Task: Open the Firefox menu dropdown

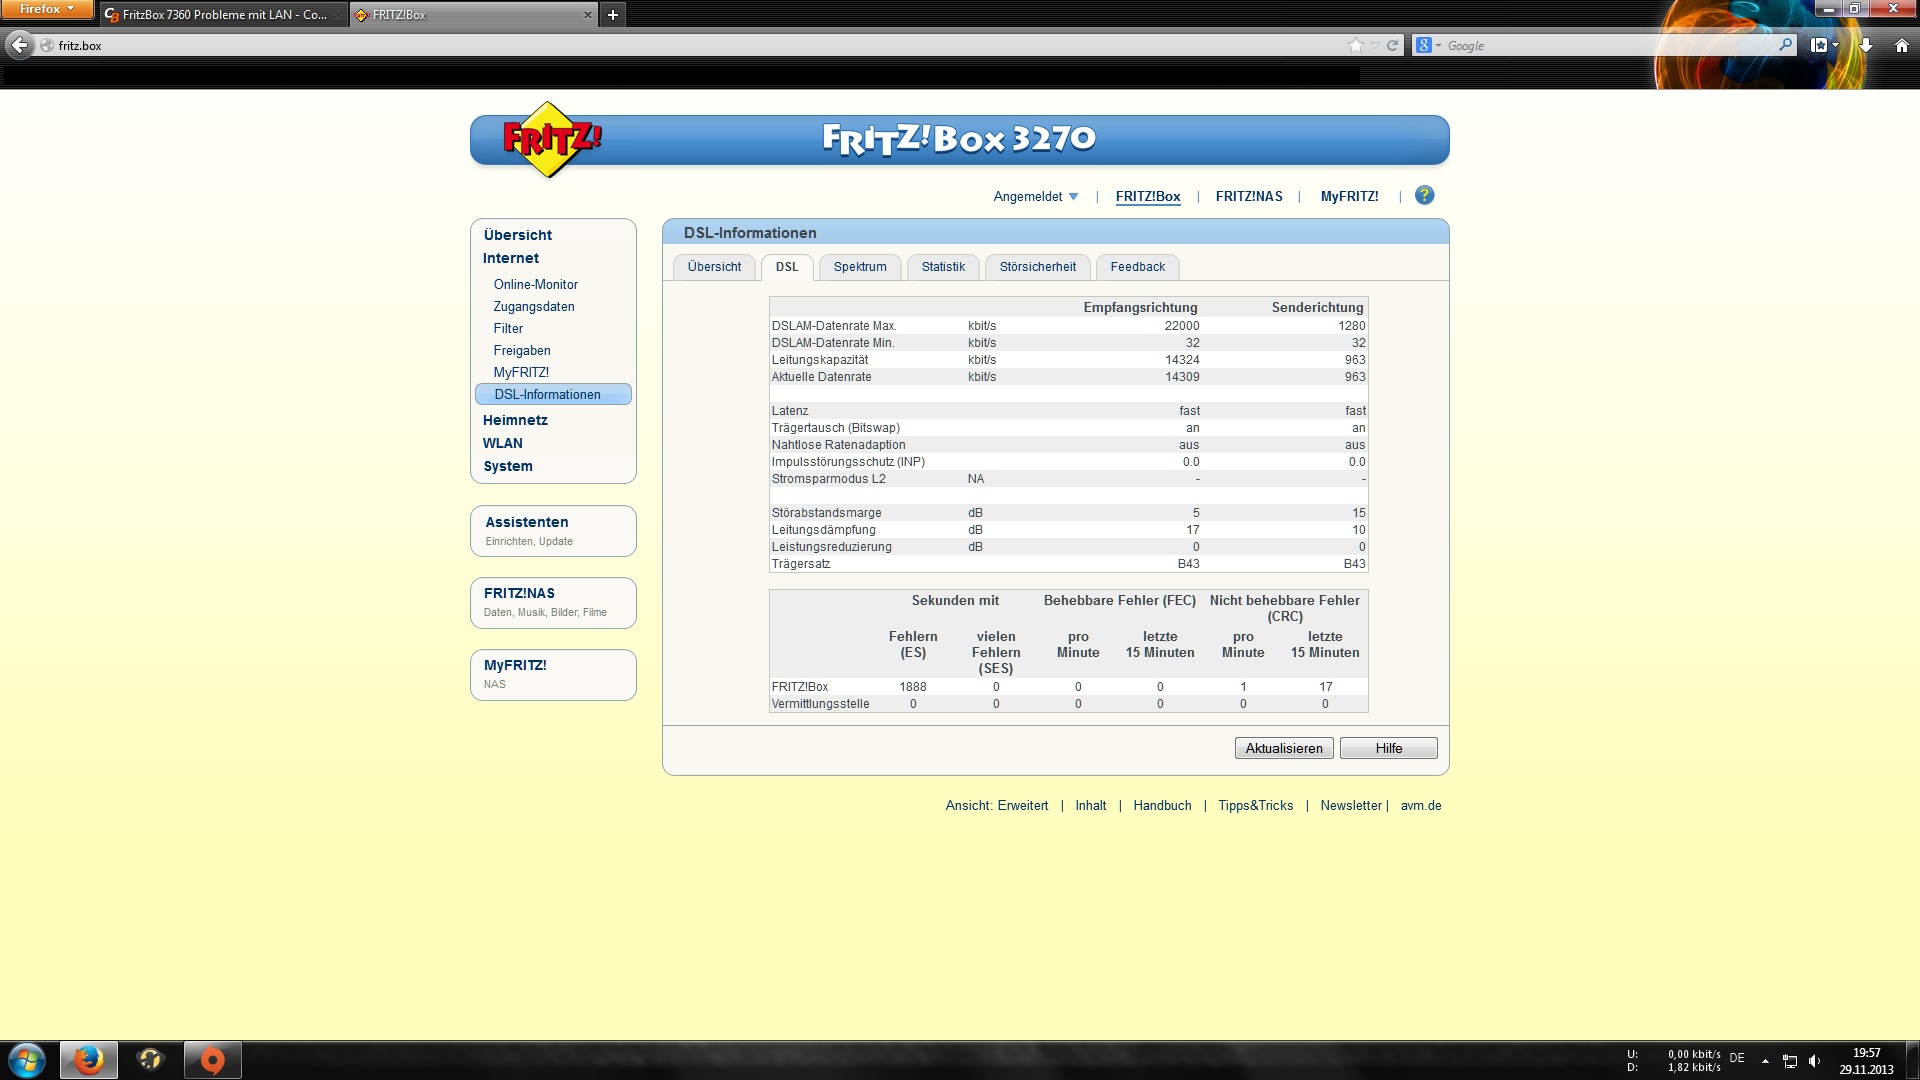Action: point(46,9)
